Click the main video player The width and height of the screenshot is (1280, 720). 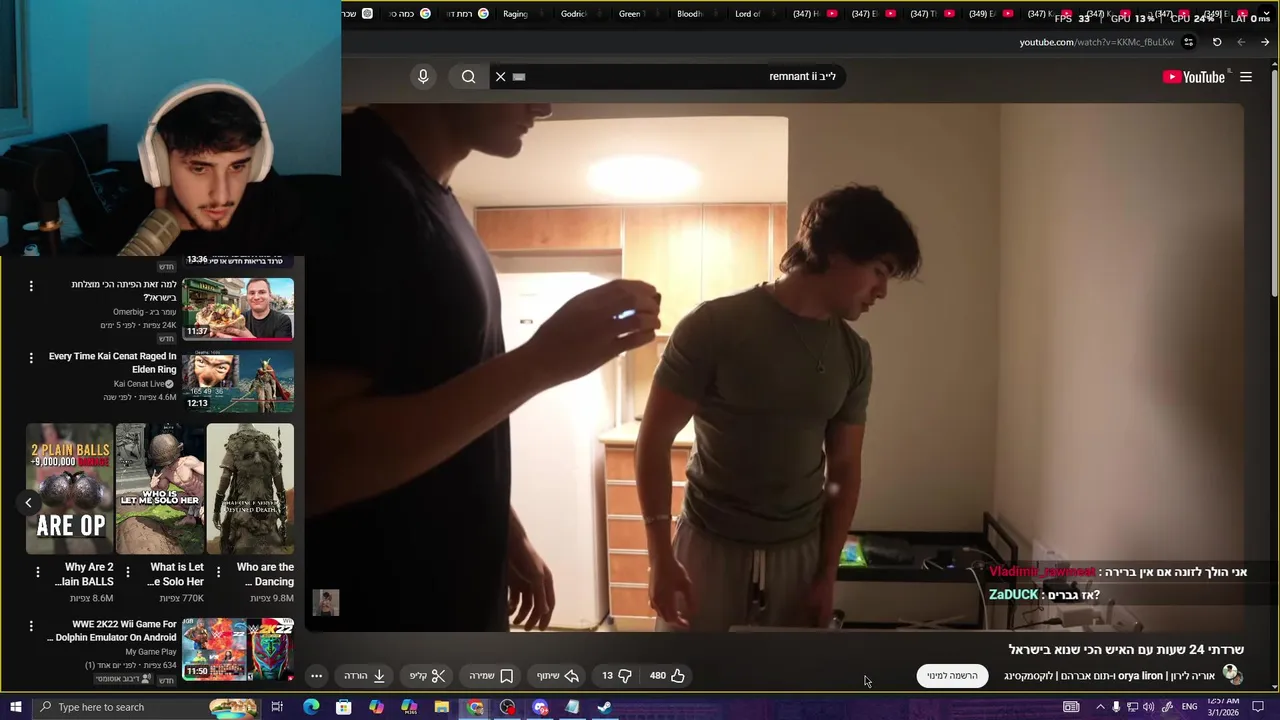click(775, 367)
